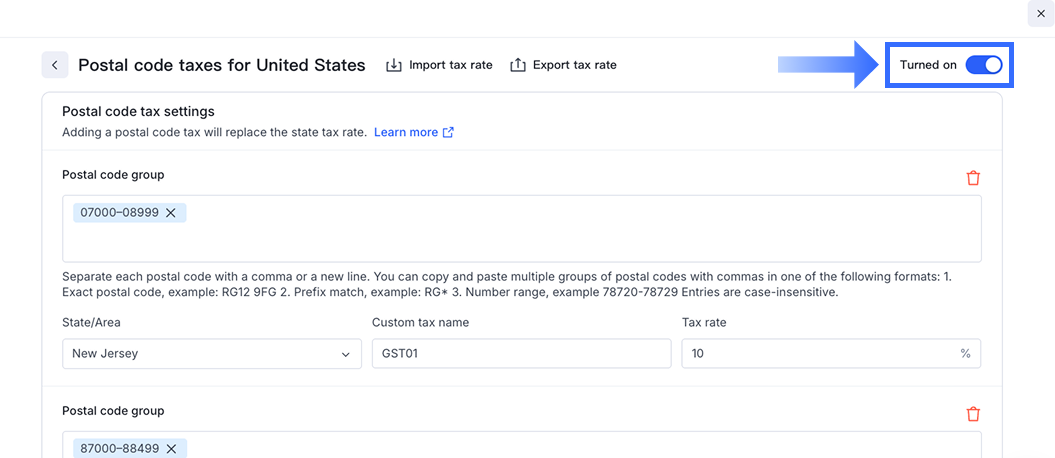Click the Custom tax name field GST01
Screen dimensions: 1055x458
coord(520,353)
